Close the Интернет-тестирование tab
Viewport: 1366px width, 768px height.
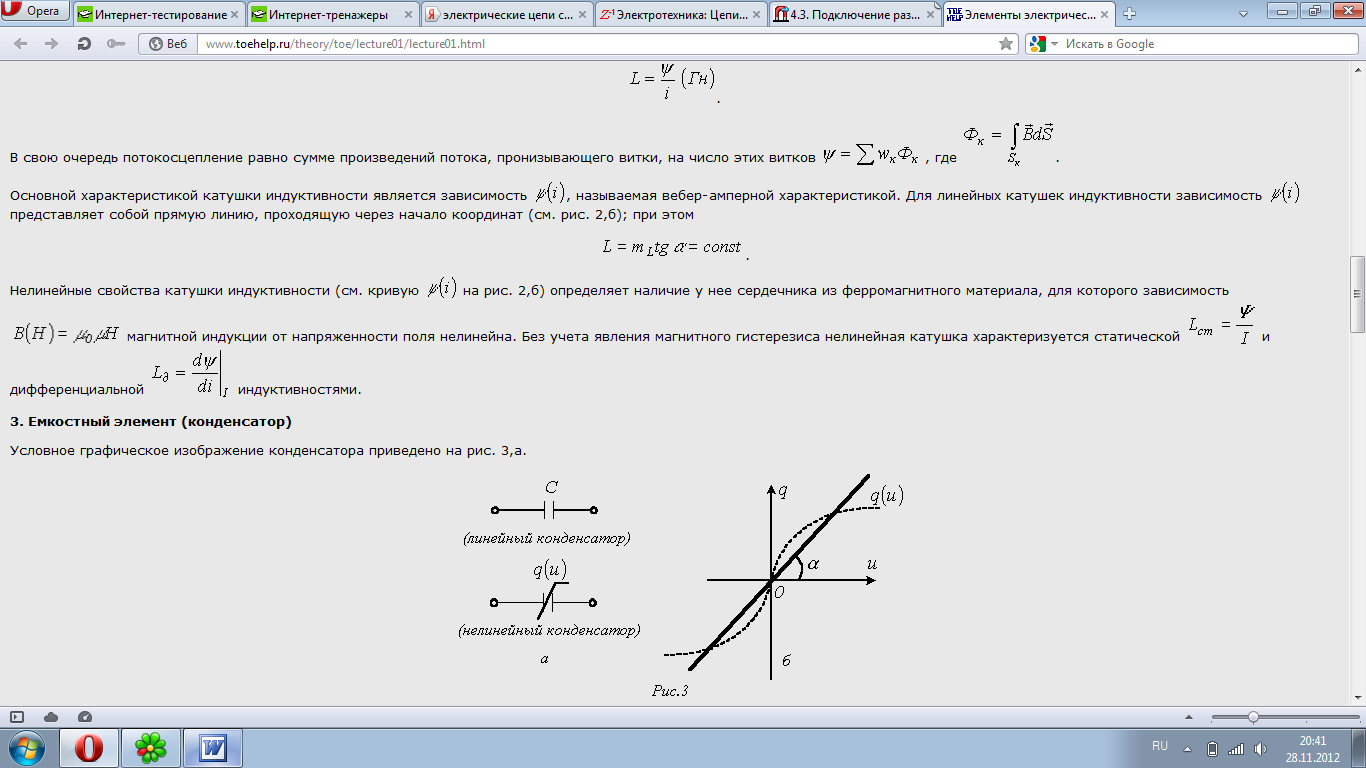(233, 15)
